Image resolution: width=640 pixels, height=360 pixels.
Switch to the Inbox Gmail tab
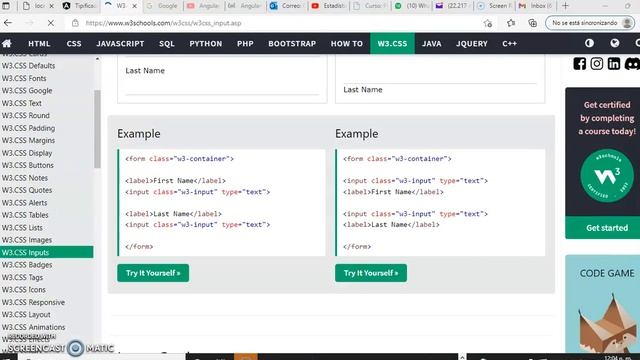(536, 6)
